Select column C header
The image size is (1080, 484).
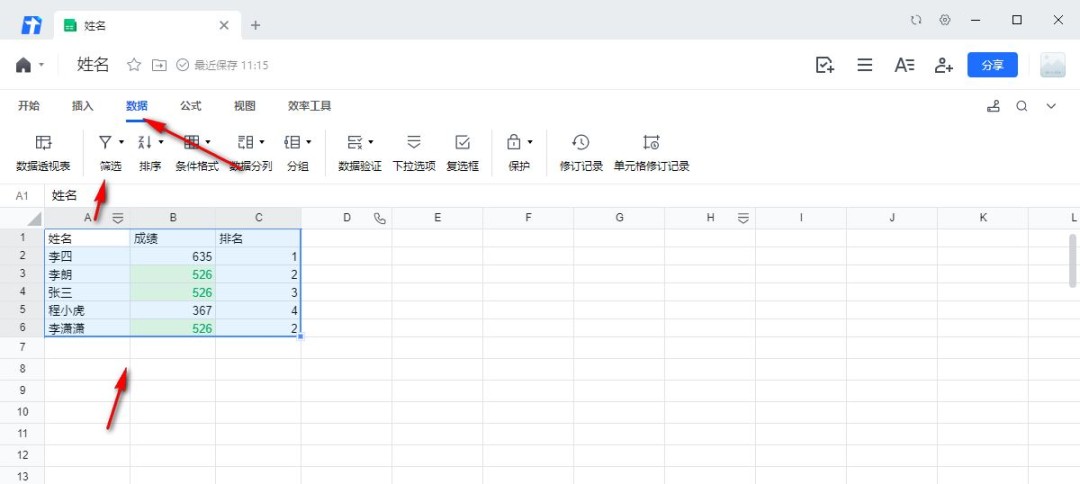click(258, 218)
